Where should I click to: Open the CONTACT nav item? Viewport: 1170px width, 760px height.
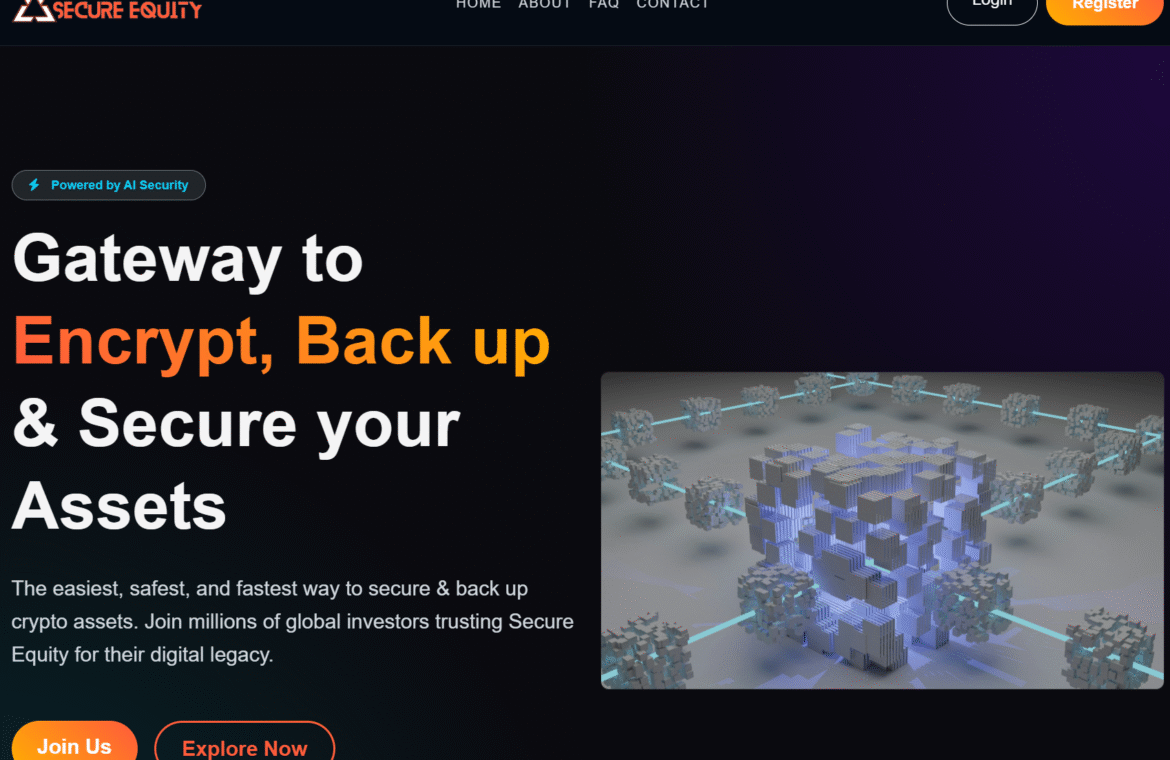tap(672, 4)
